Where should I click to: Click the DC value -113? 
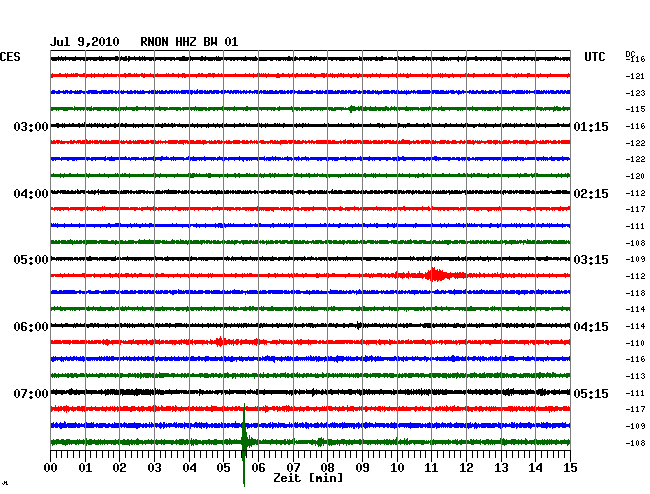pos(635,376)
